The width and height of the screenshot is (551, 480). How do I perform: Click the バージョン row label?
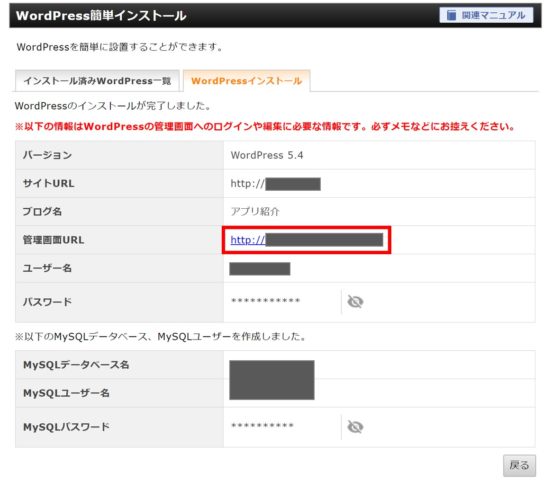pos(47,155)
